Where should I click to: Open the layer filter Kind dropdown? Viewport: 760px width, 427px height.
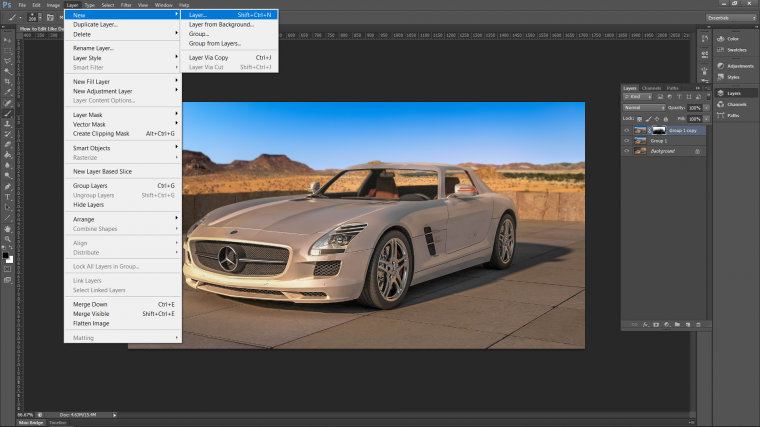click(x=637, y=97)
